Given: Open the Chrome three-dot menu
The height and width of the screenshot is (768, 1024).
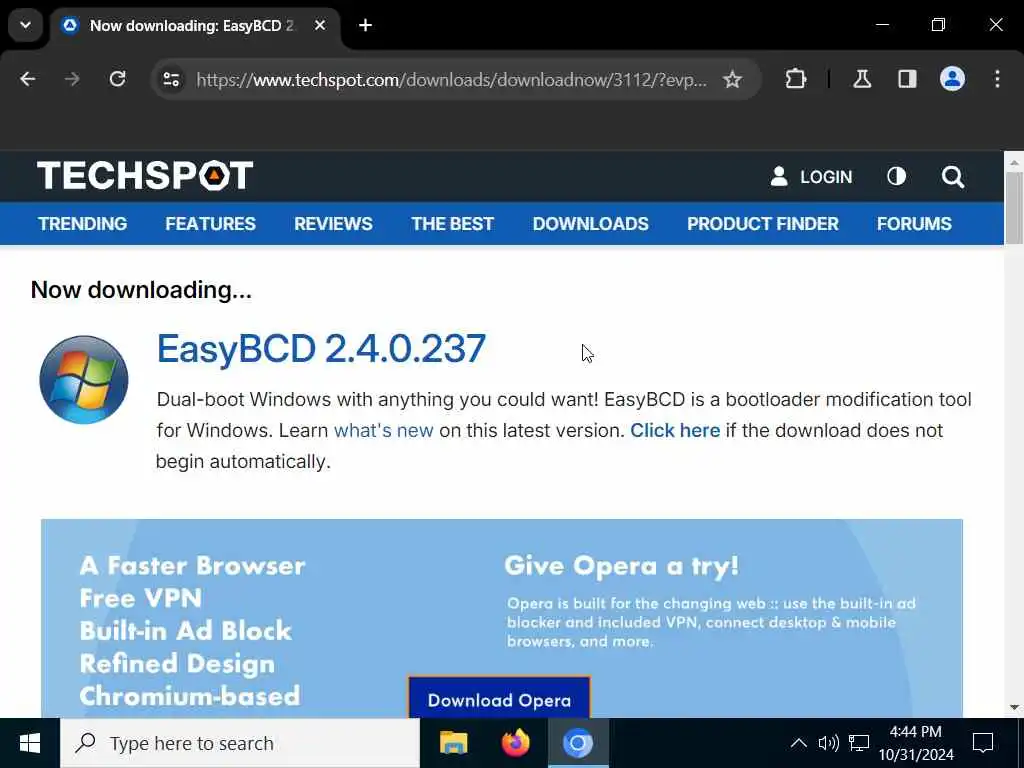Looking at the screenshot, I should 997,80.
